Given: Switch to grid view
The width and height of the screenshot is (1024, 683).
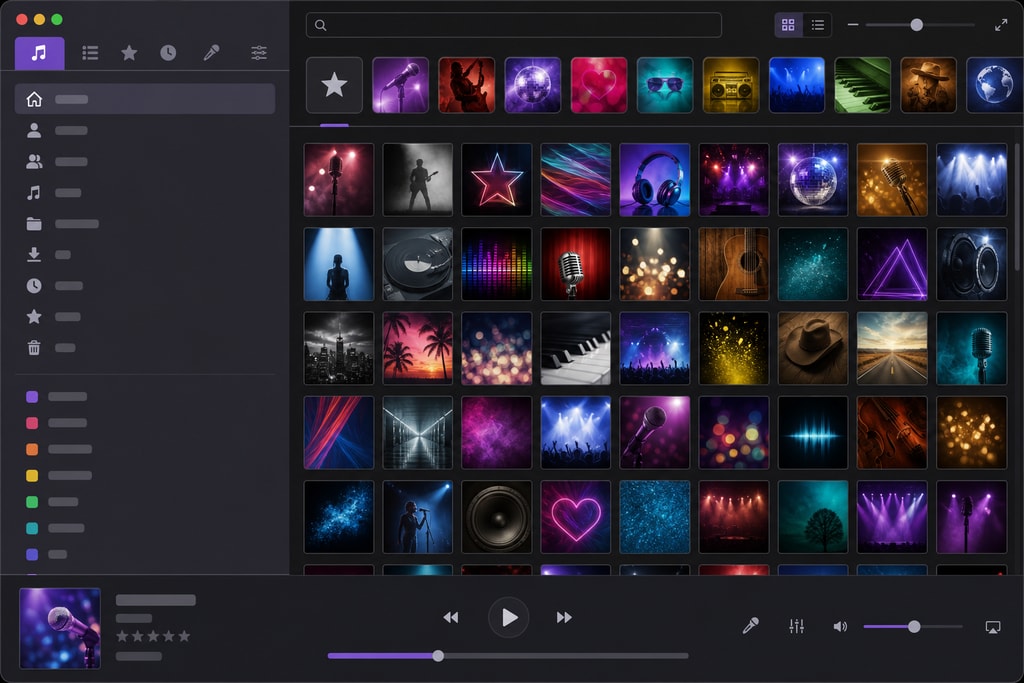Looking at the screenshot, I should [x=788, y=25].
